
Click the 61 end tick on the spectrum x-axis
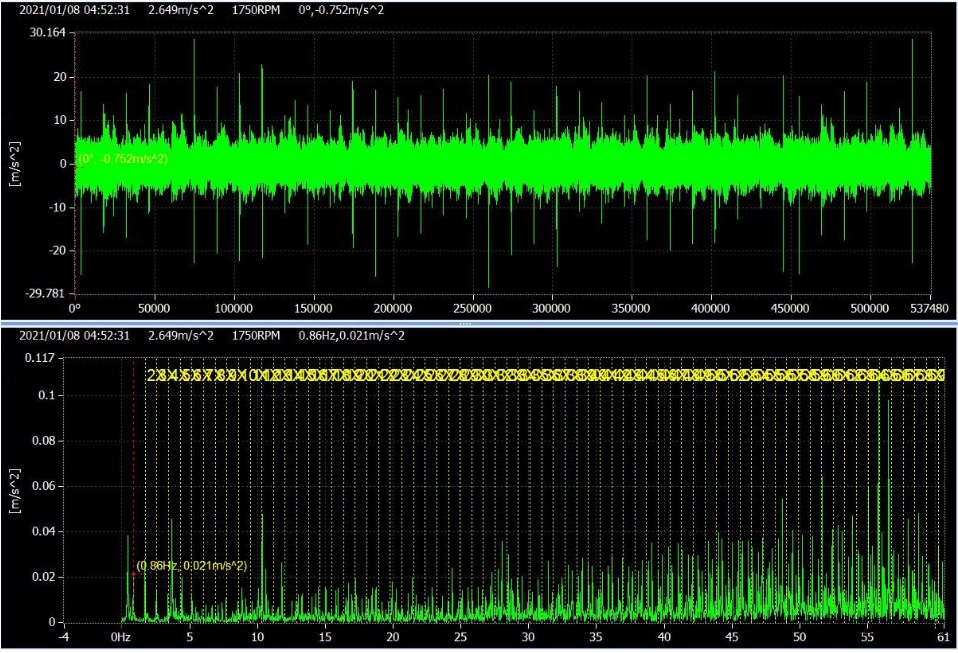click(x=943, y=636)
